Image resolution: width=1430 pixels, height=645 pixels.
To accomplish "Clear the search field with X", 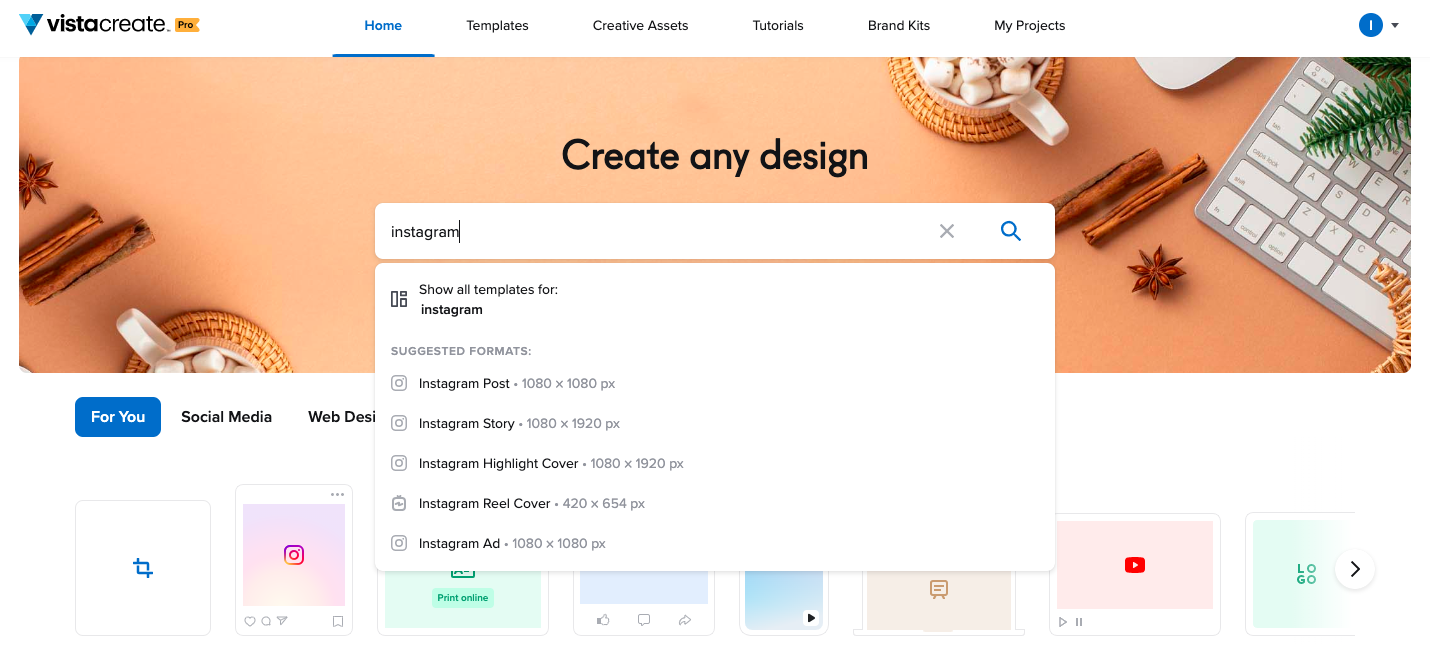I will tap(946, 231).
